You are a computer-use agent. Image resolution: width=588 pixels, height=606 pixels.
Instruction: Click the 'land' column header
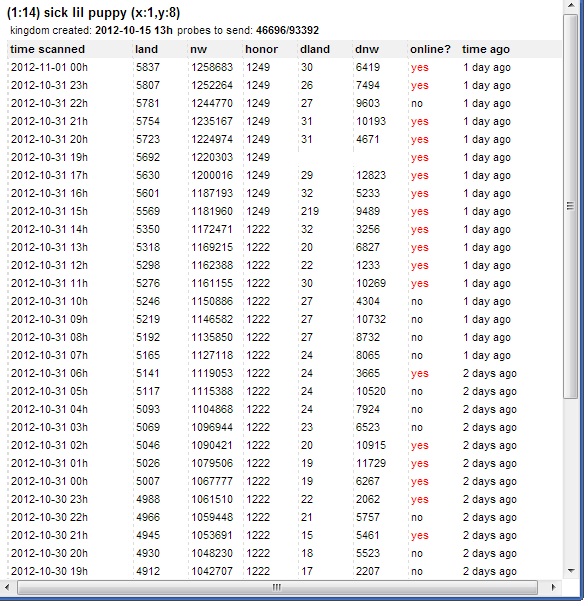146,49
